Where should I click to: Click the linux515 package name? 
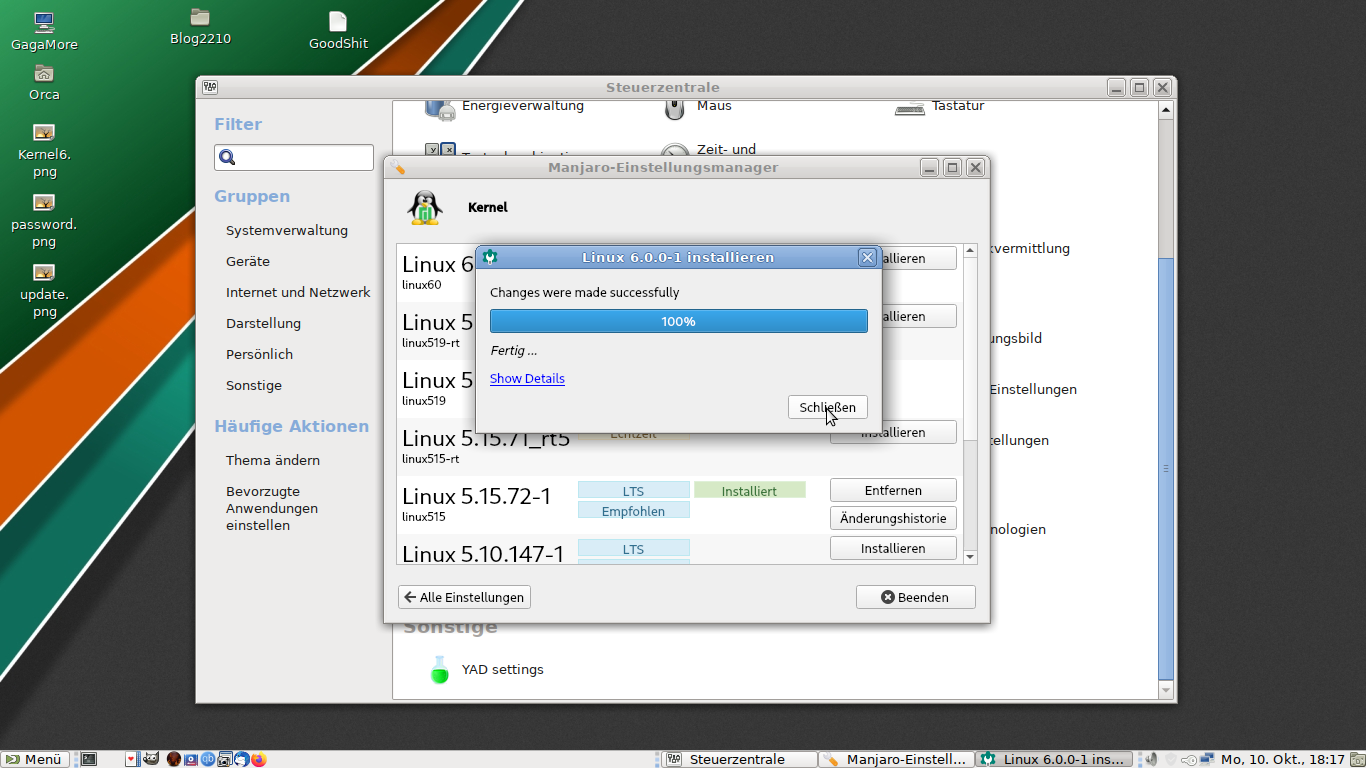pos(424,517)
